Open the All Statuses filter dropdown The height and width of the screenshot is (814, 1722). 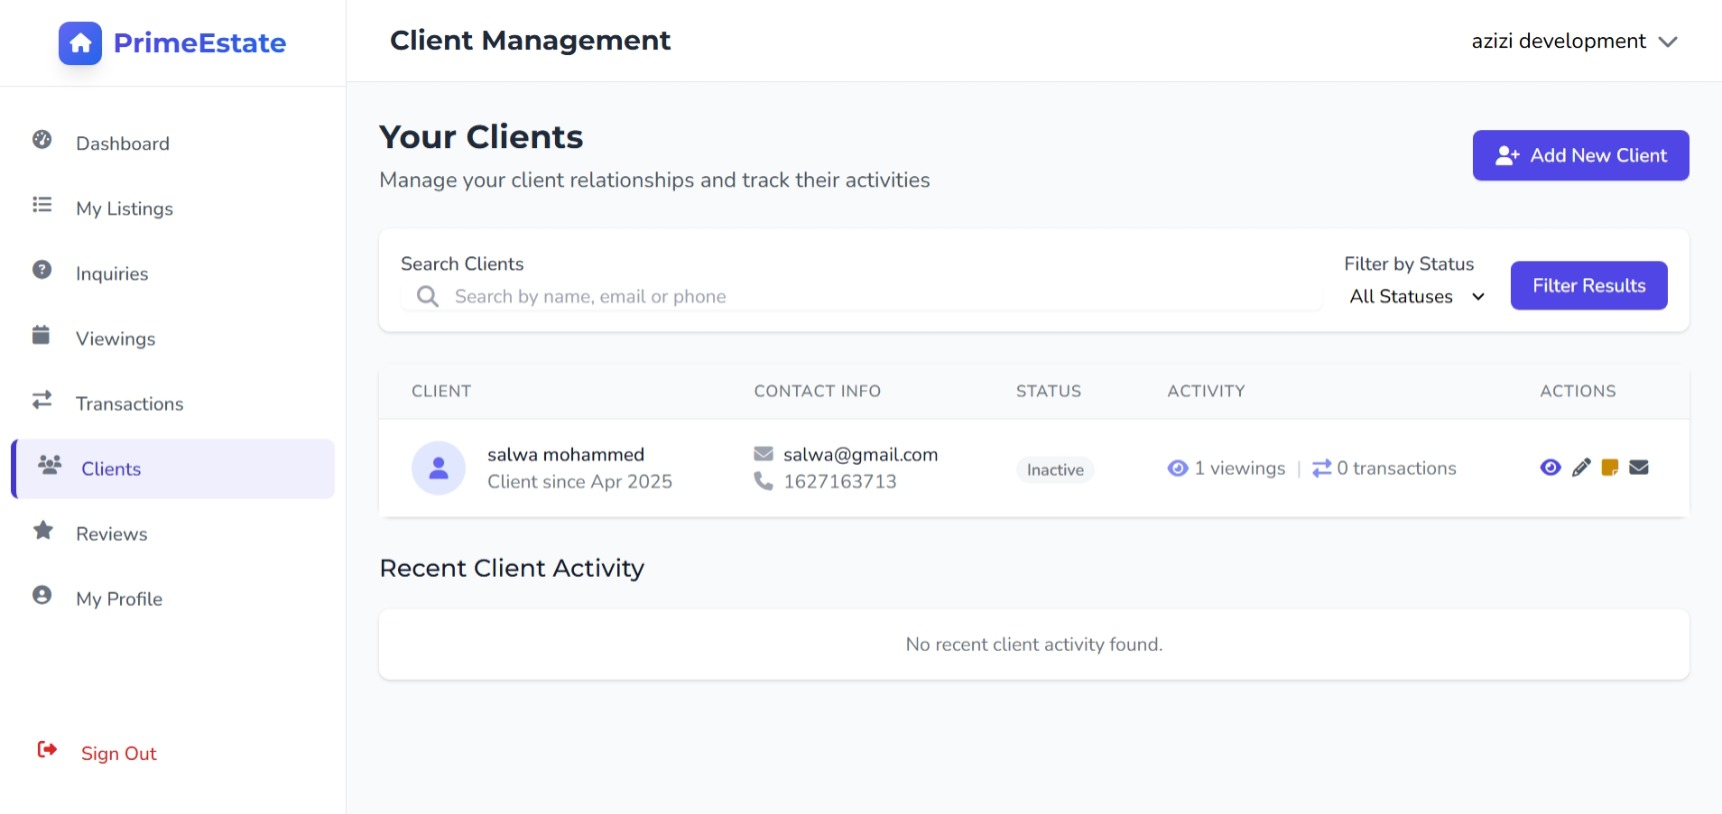pyautogui.click(x=1416, y=297)
